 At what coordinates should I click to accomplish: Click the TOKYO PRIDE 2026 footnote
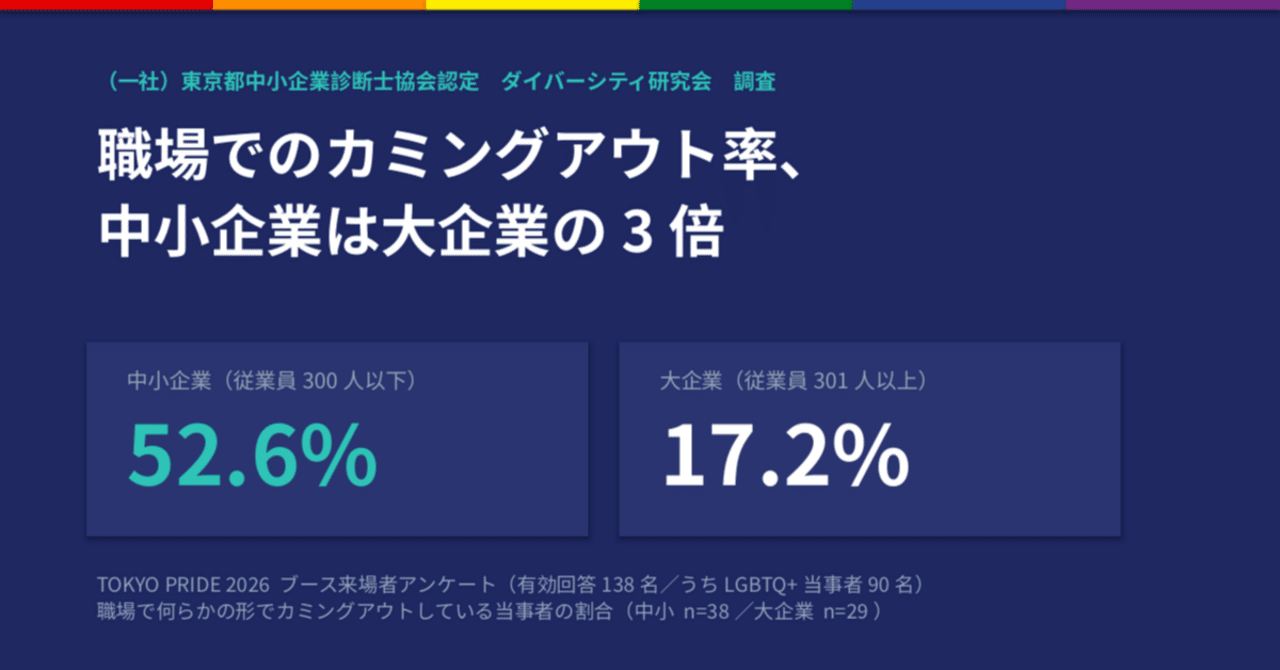tap(184, 584)
